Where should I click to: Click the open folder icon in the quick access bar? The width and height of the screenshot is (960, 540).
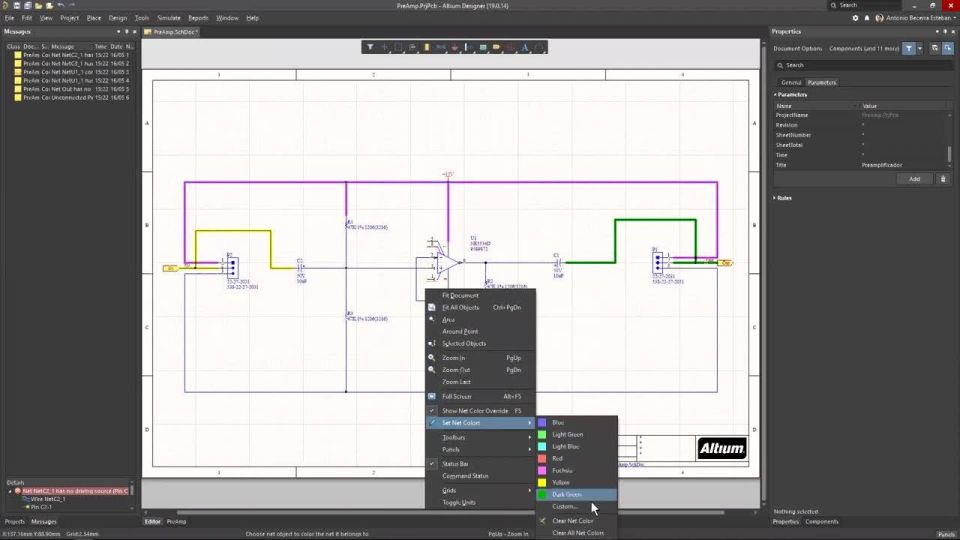(38, 6)
